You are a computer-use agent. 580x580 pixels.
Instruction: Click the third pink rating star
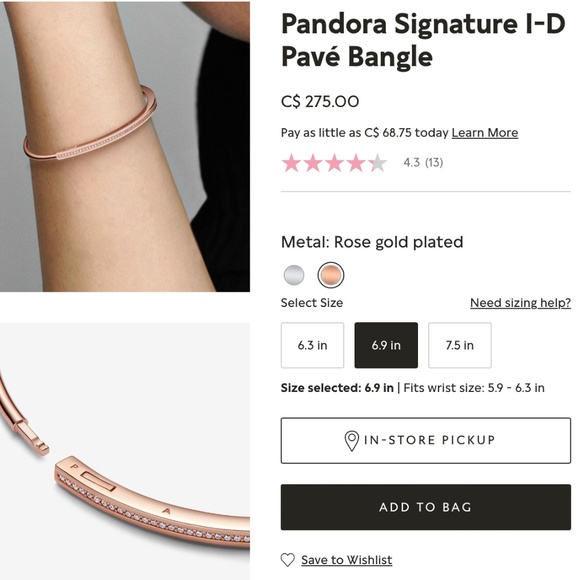click(334, 163)
